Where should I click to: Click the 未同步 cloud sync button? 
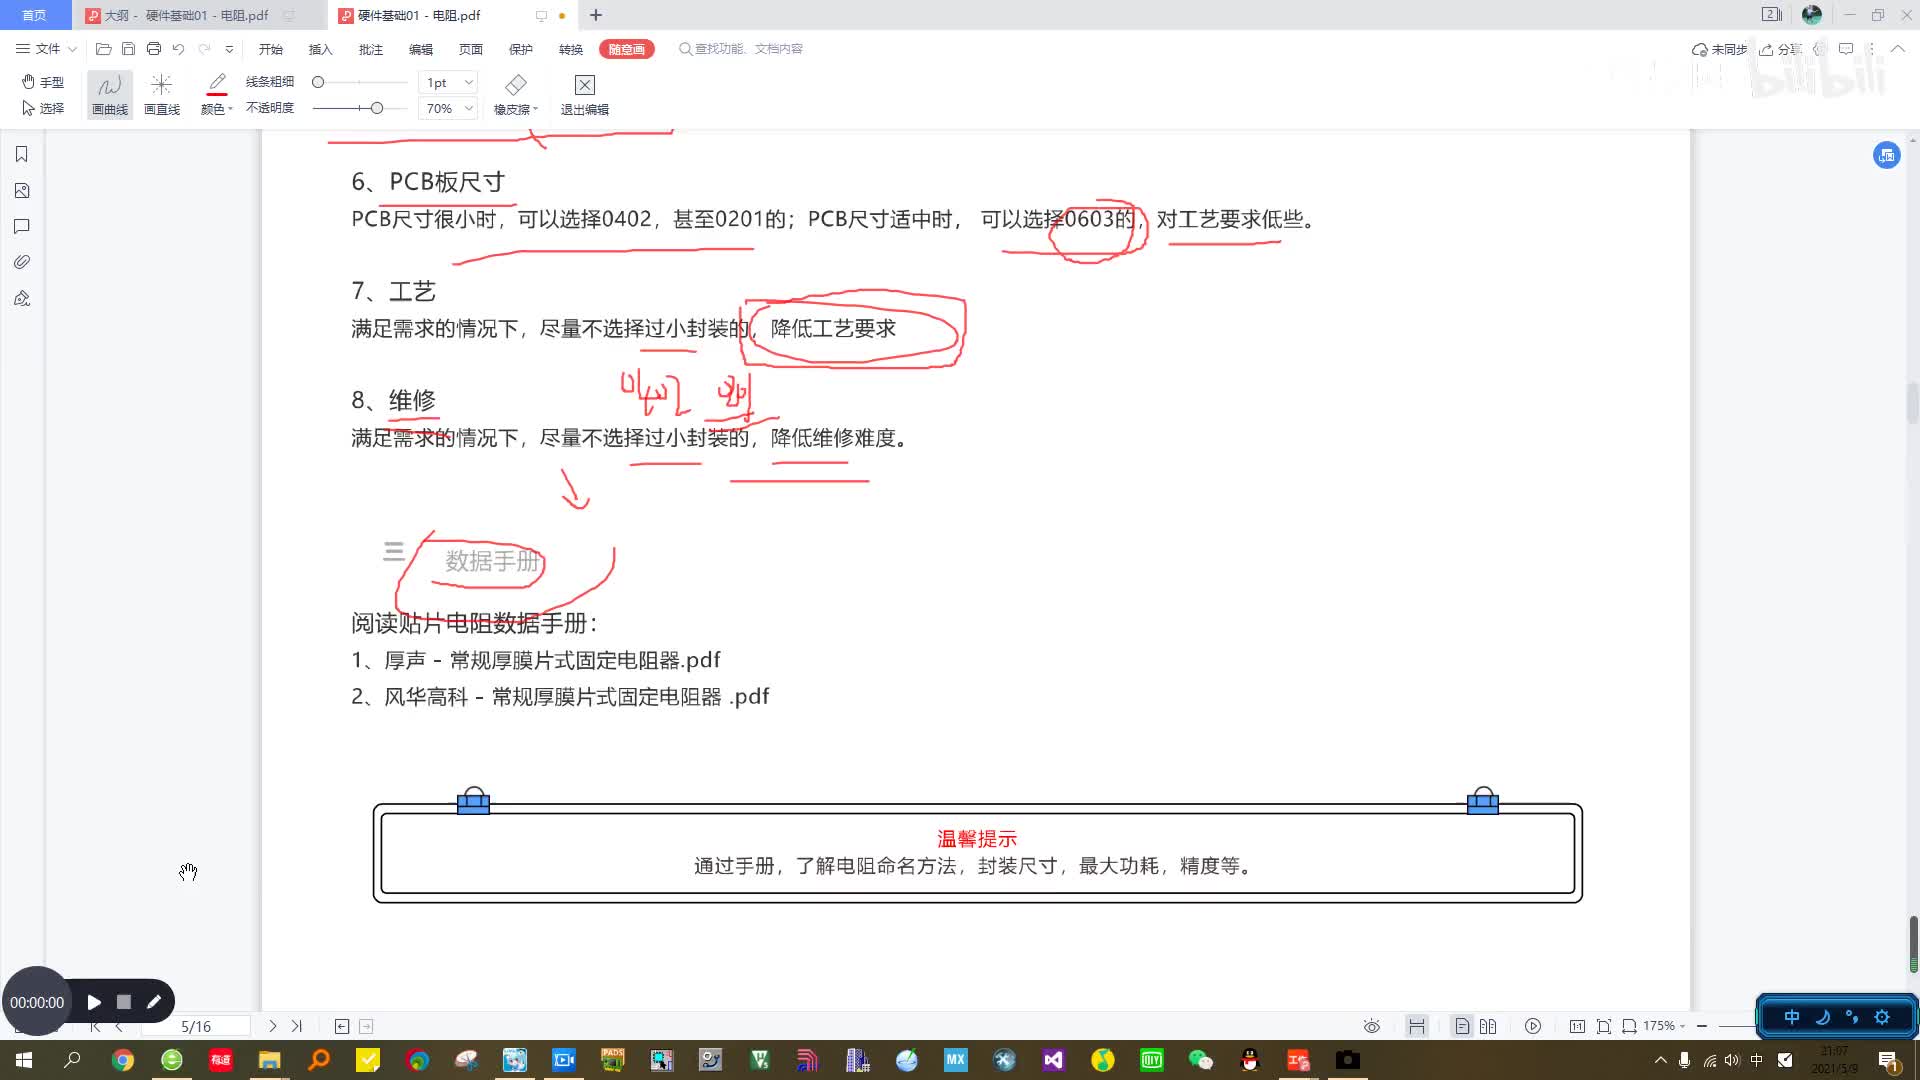click(1719, 49)
